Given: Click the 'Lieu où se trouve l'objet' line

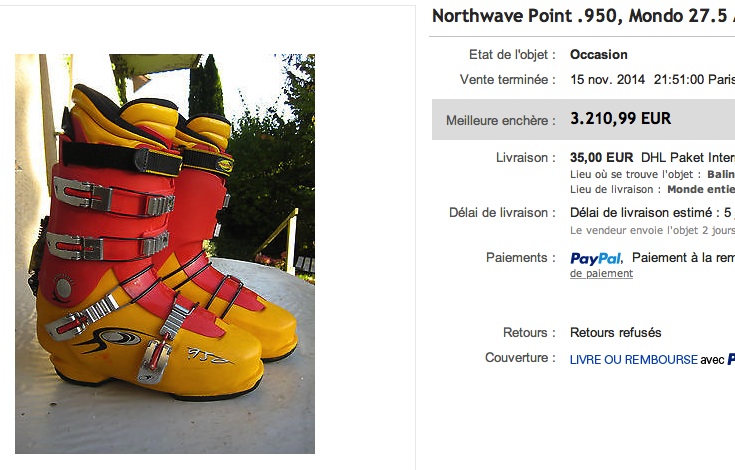Looking at the screenshot, I should coord(652,174).
